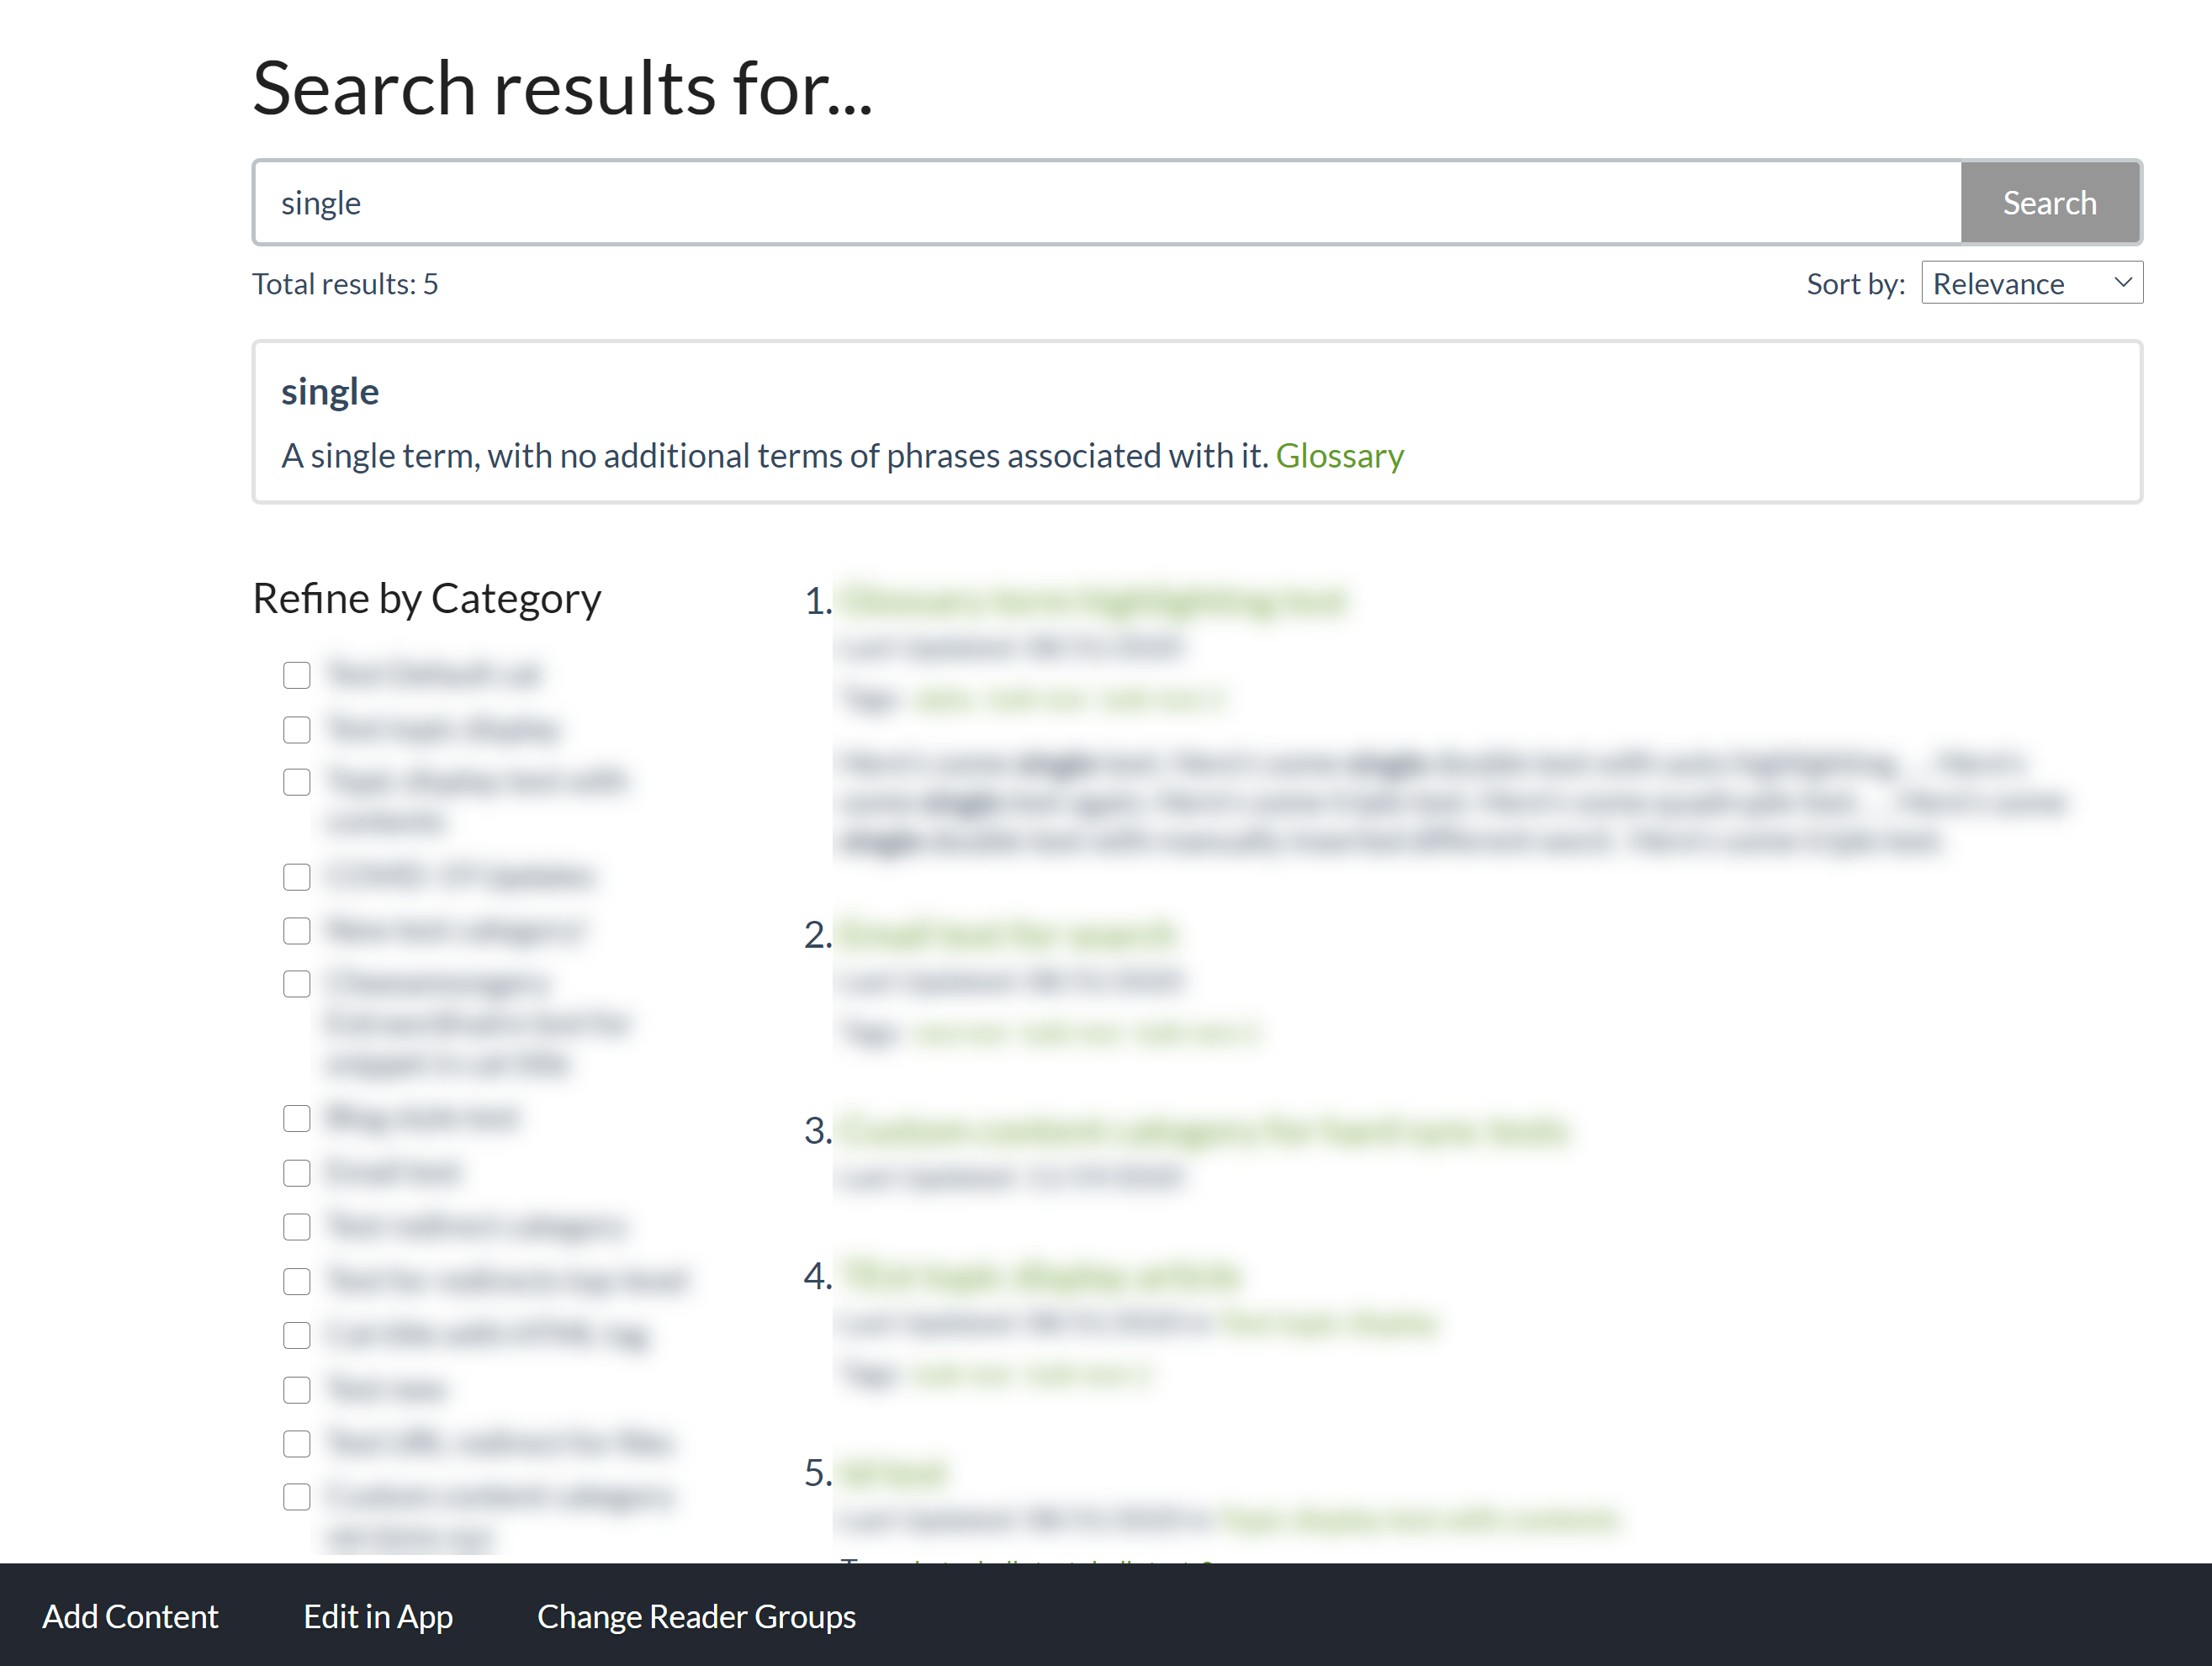
Task: Check the last visible category checkbox
Action: coord(297,1497)
